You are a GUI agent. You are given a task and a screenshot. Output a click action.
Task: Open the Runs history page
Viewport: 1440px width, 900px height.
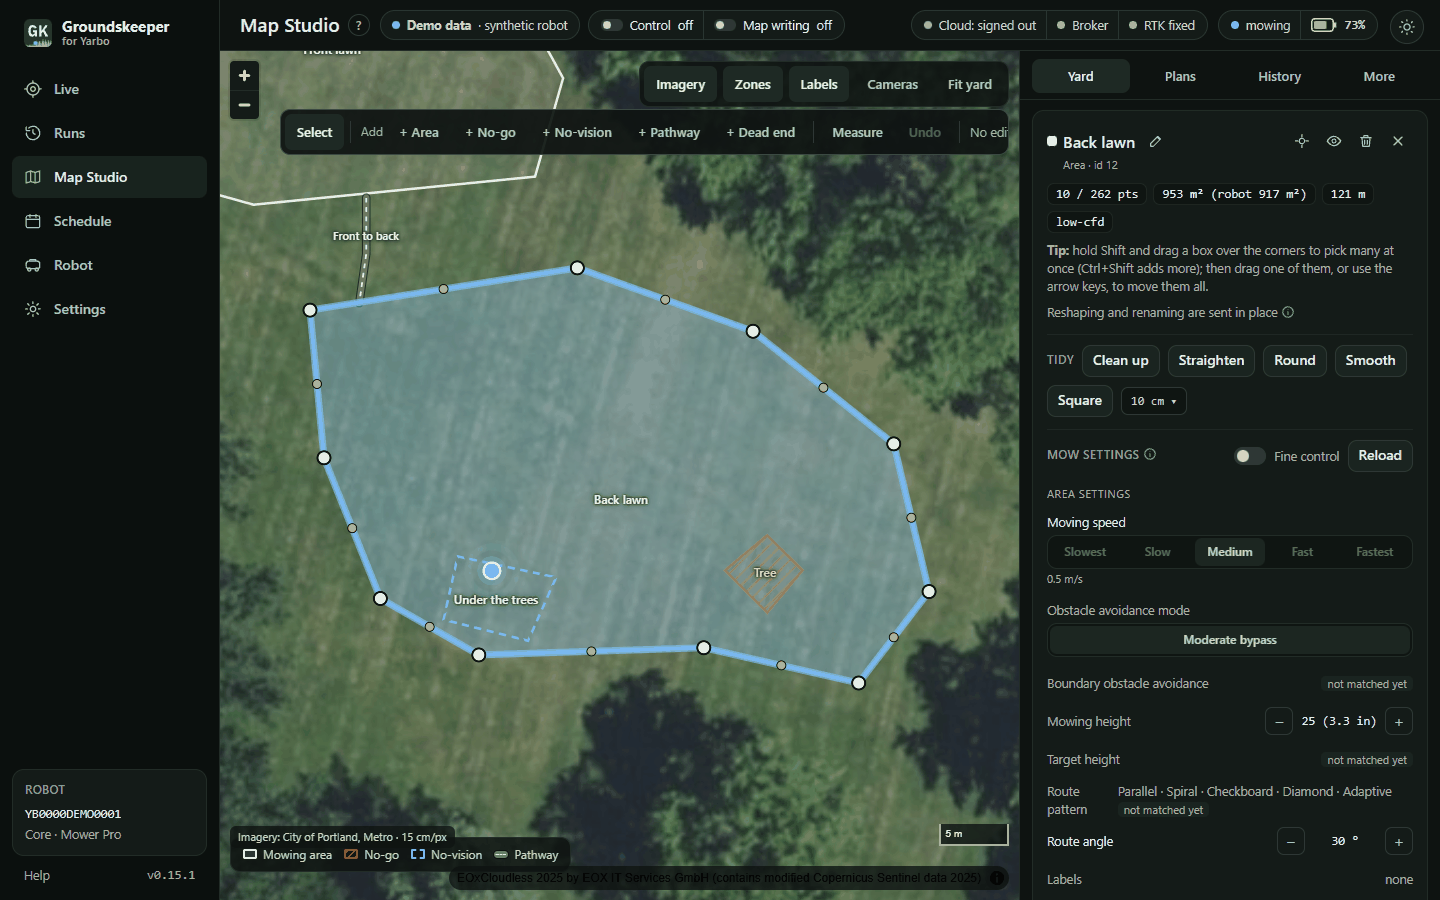109,133
